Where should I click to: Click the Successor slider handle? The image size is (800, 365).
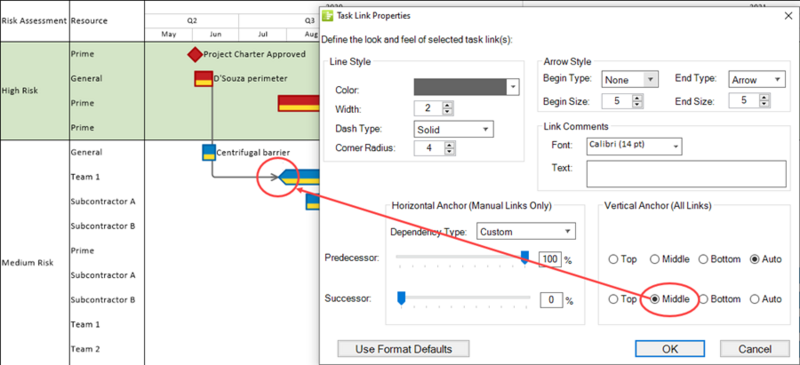coord(402,298)
